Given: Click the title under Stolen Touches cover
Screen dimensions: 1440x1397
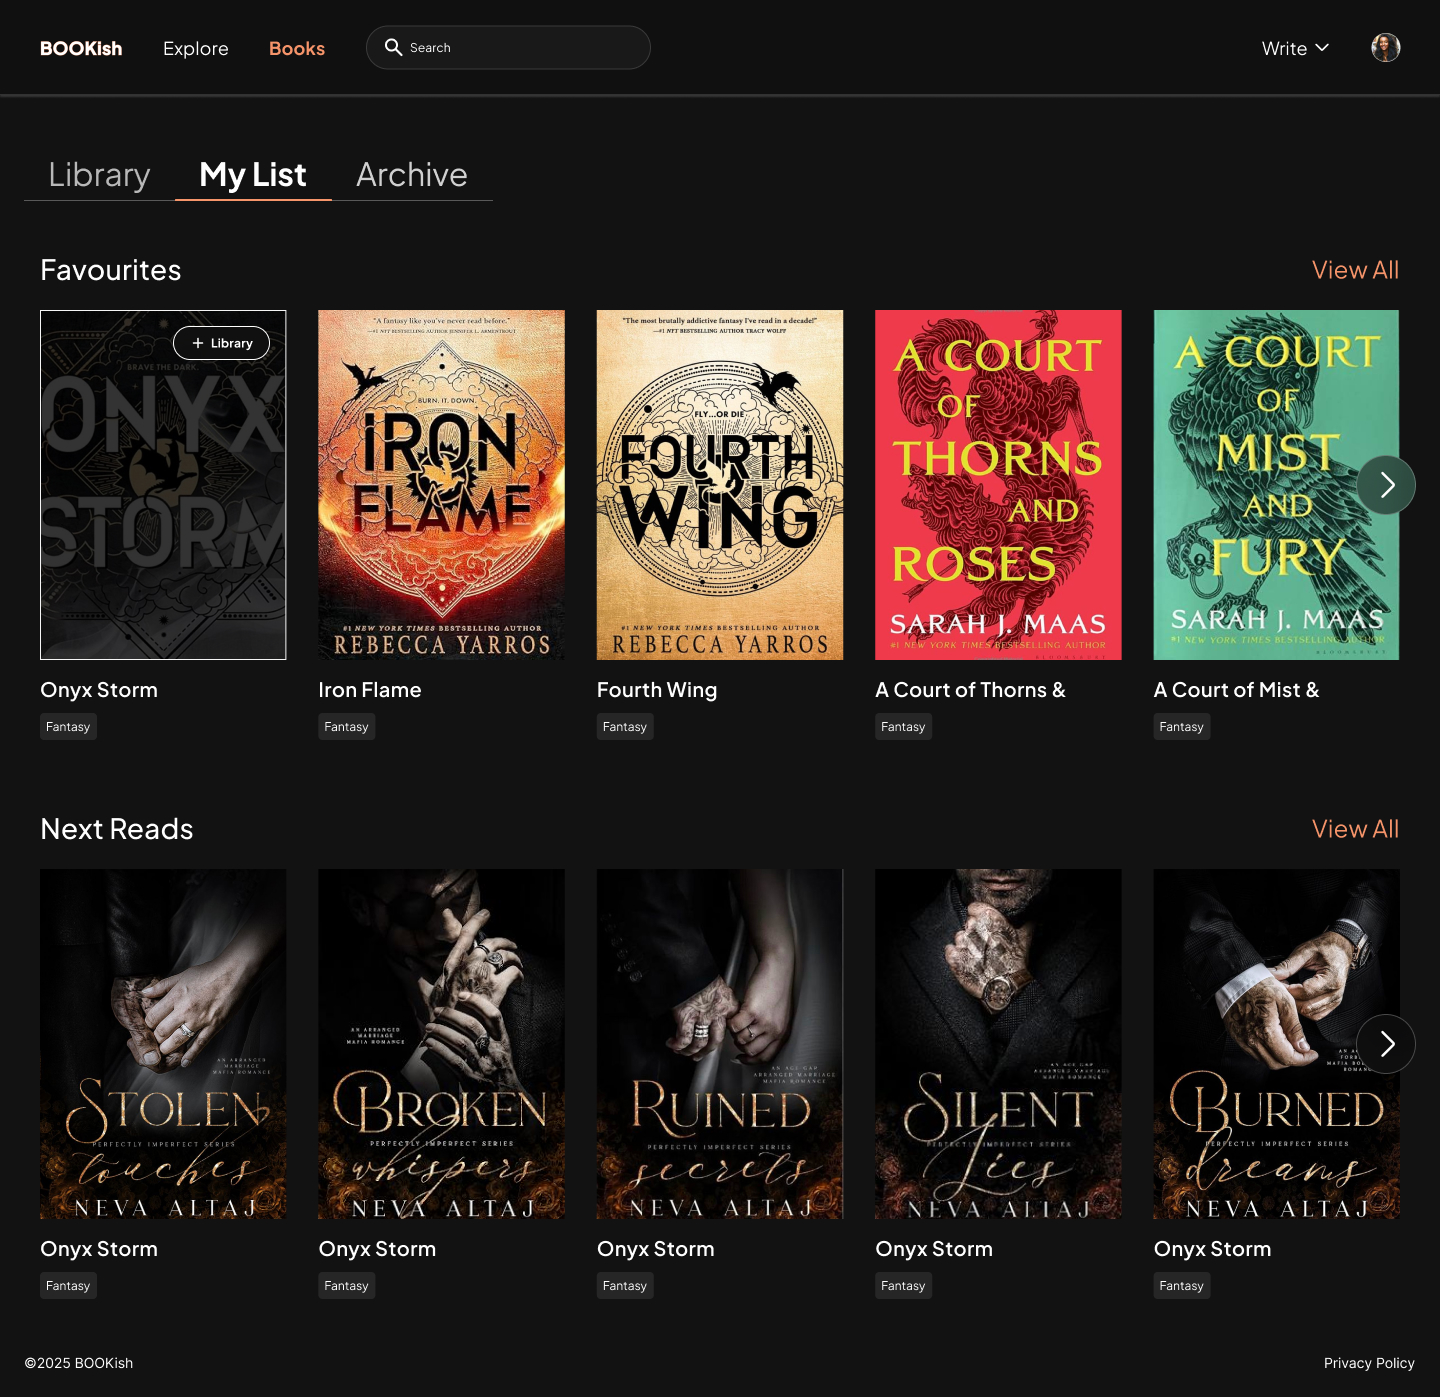Looking at the screenshot, I should click(99, 1249).
